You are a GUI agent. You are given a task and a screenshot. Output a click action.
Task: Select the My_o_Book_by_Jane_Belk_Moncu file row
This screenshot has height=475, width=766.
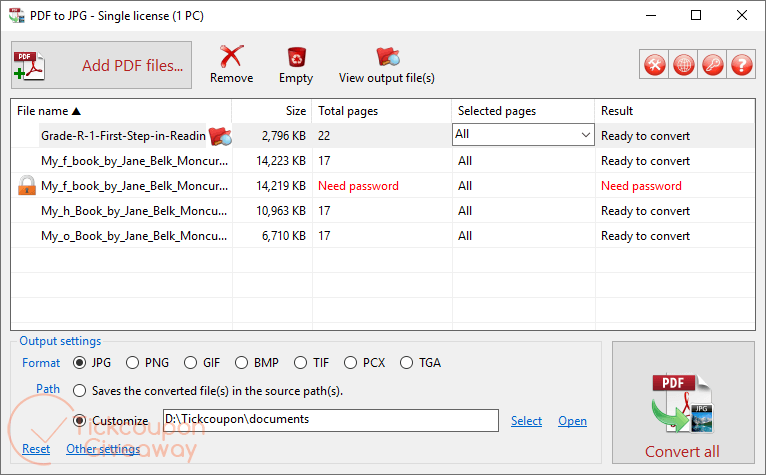tap(134, 236)
